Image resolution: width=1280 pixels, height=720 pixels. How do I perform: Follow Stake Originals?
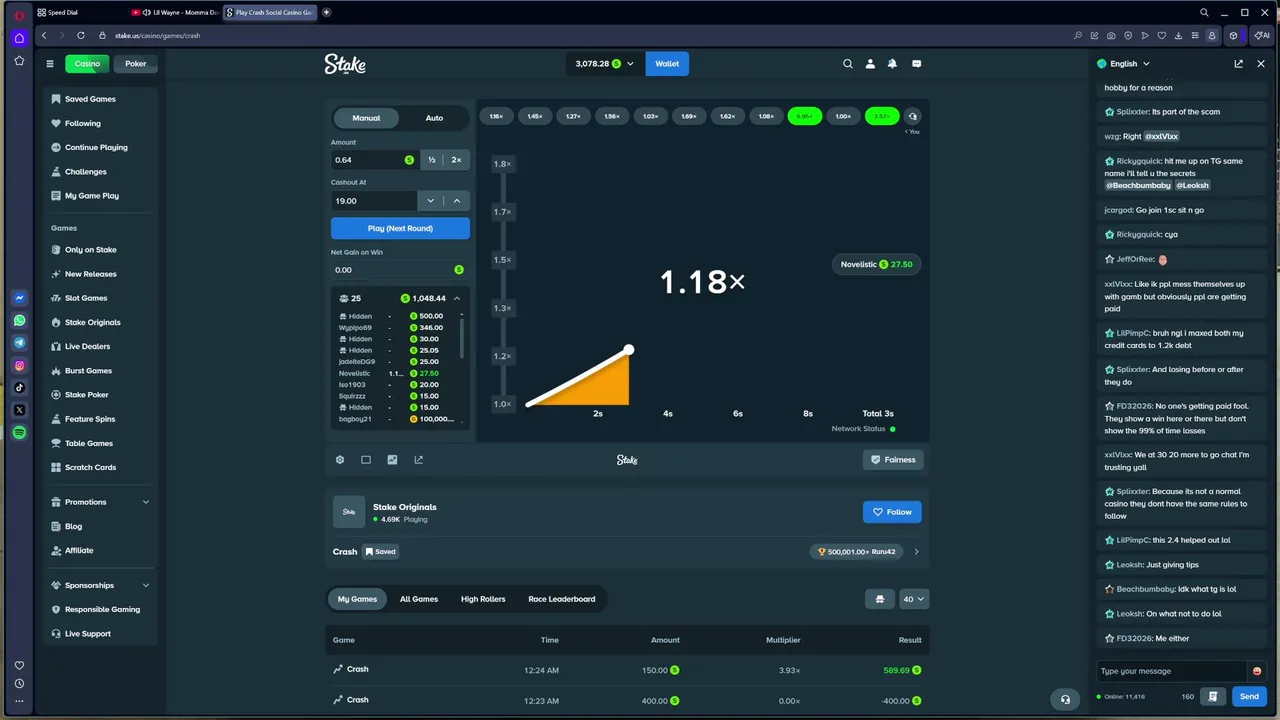tap(892, 512)
